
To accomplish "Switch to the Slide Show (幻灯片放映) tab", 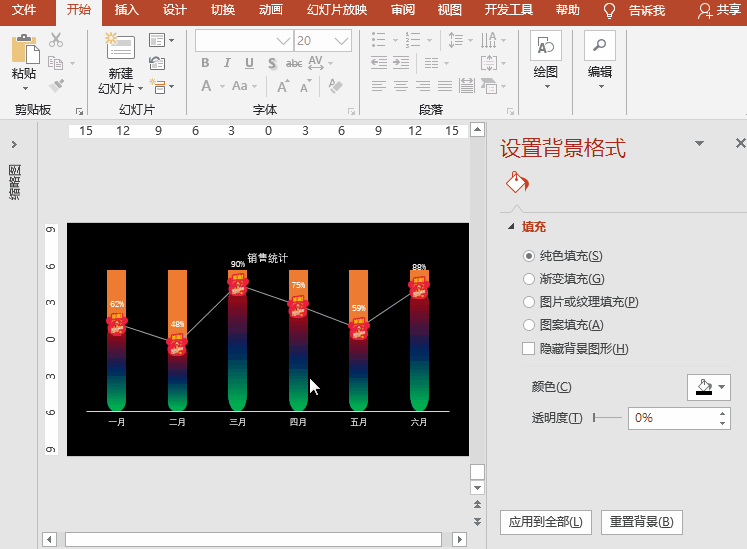I will click(337, 10).
